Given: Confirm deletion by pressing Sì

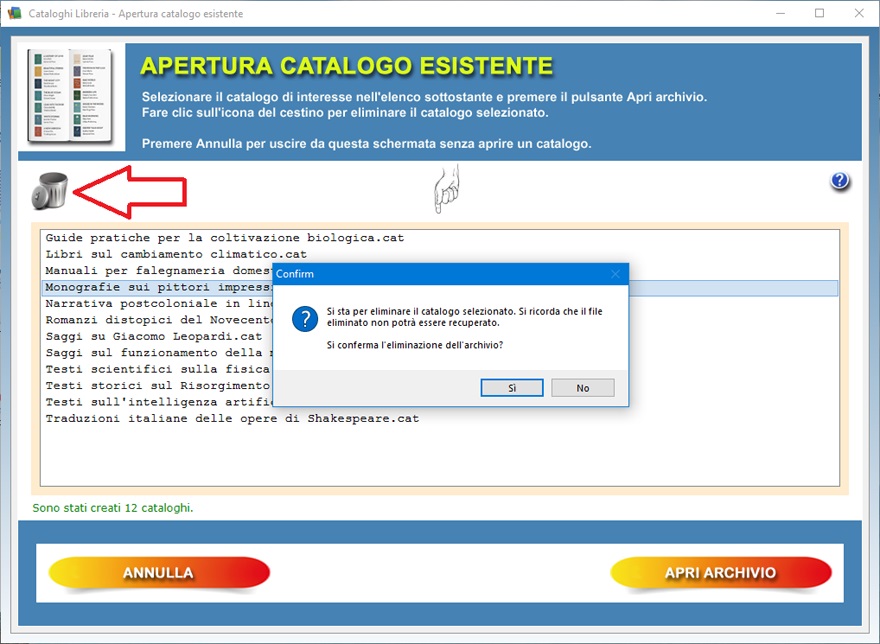Looking at the screenshot, I should [x=512, y=388].
